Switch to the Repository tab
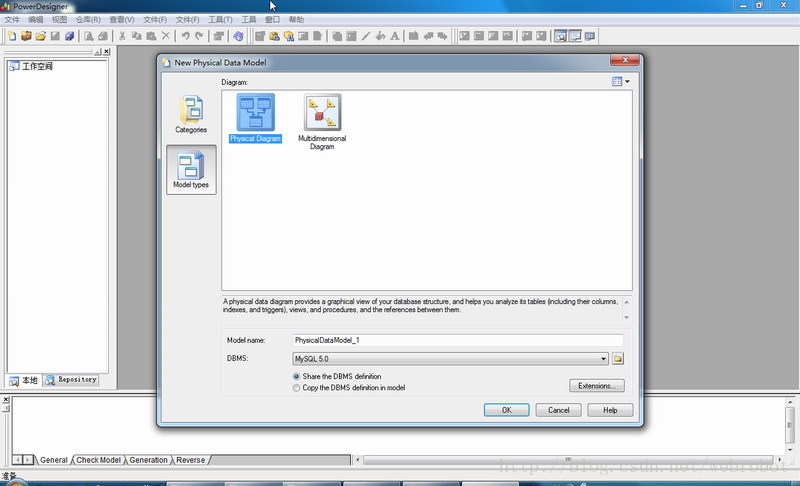 (x=71, y=380)
